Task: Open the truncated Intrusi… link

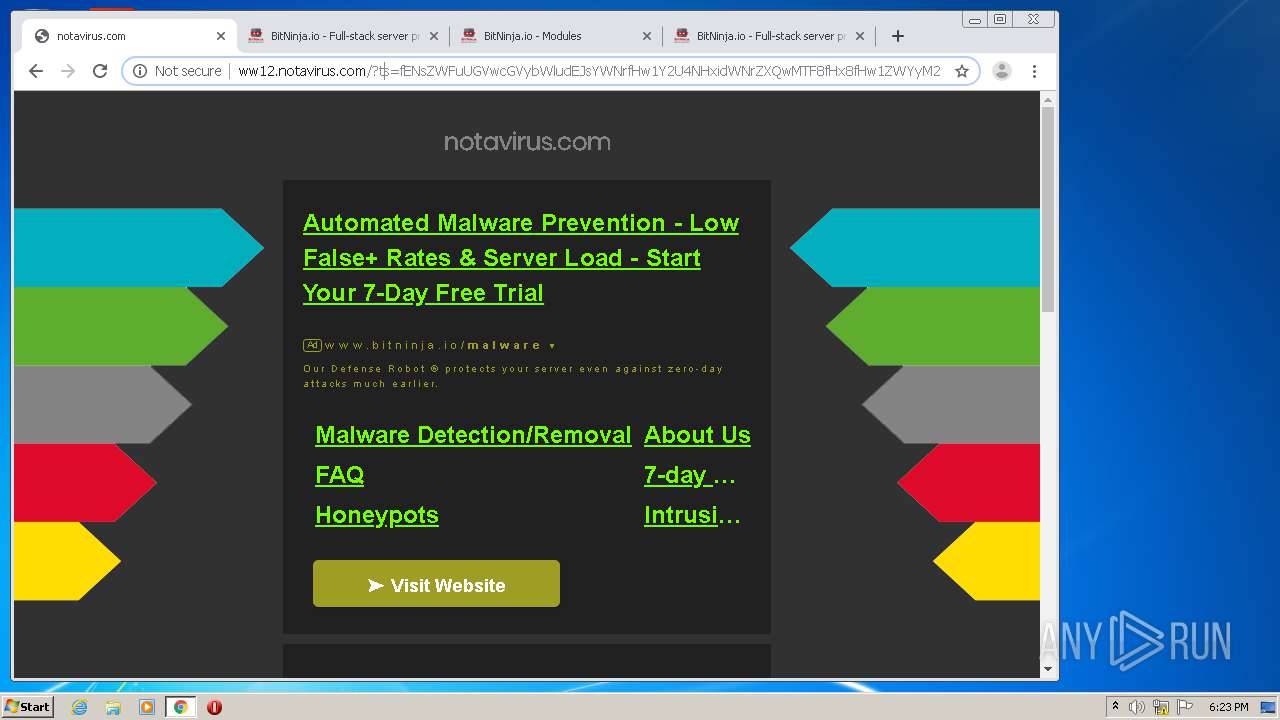Action: pos(692,515)
